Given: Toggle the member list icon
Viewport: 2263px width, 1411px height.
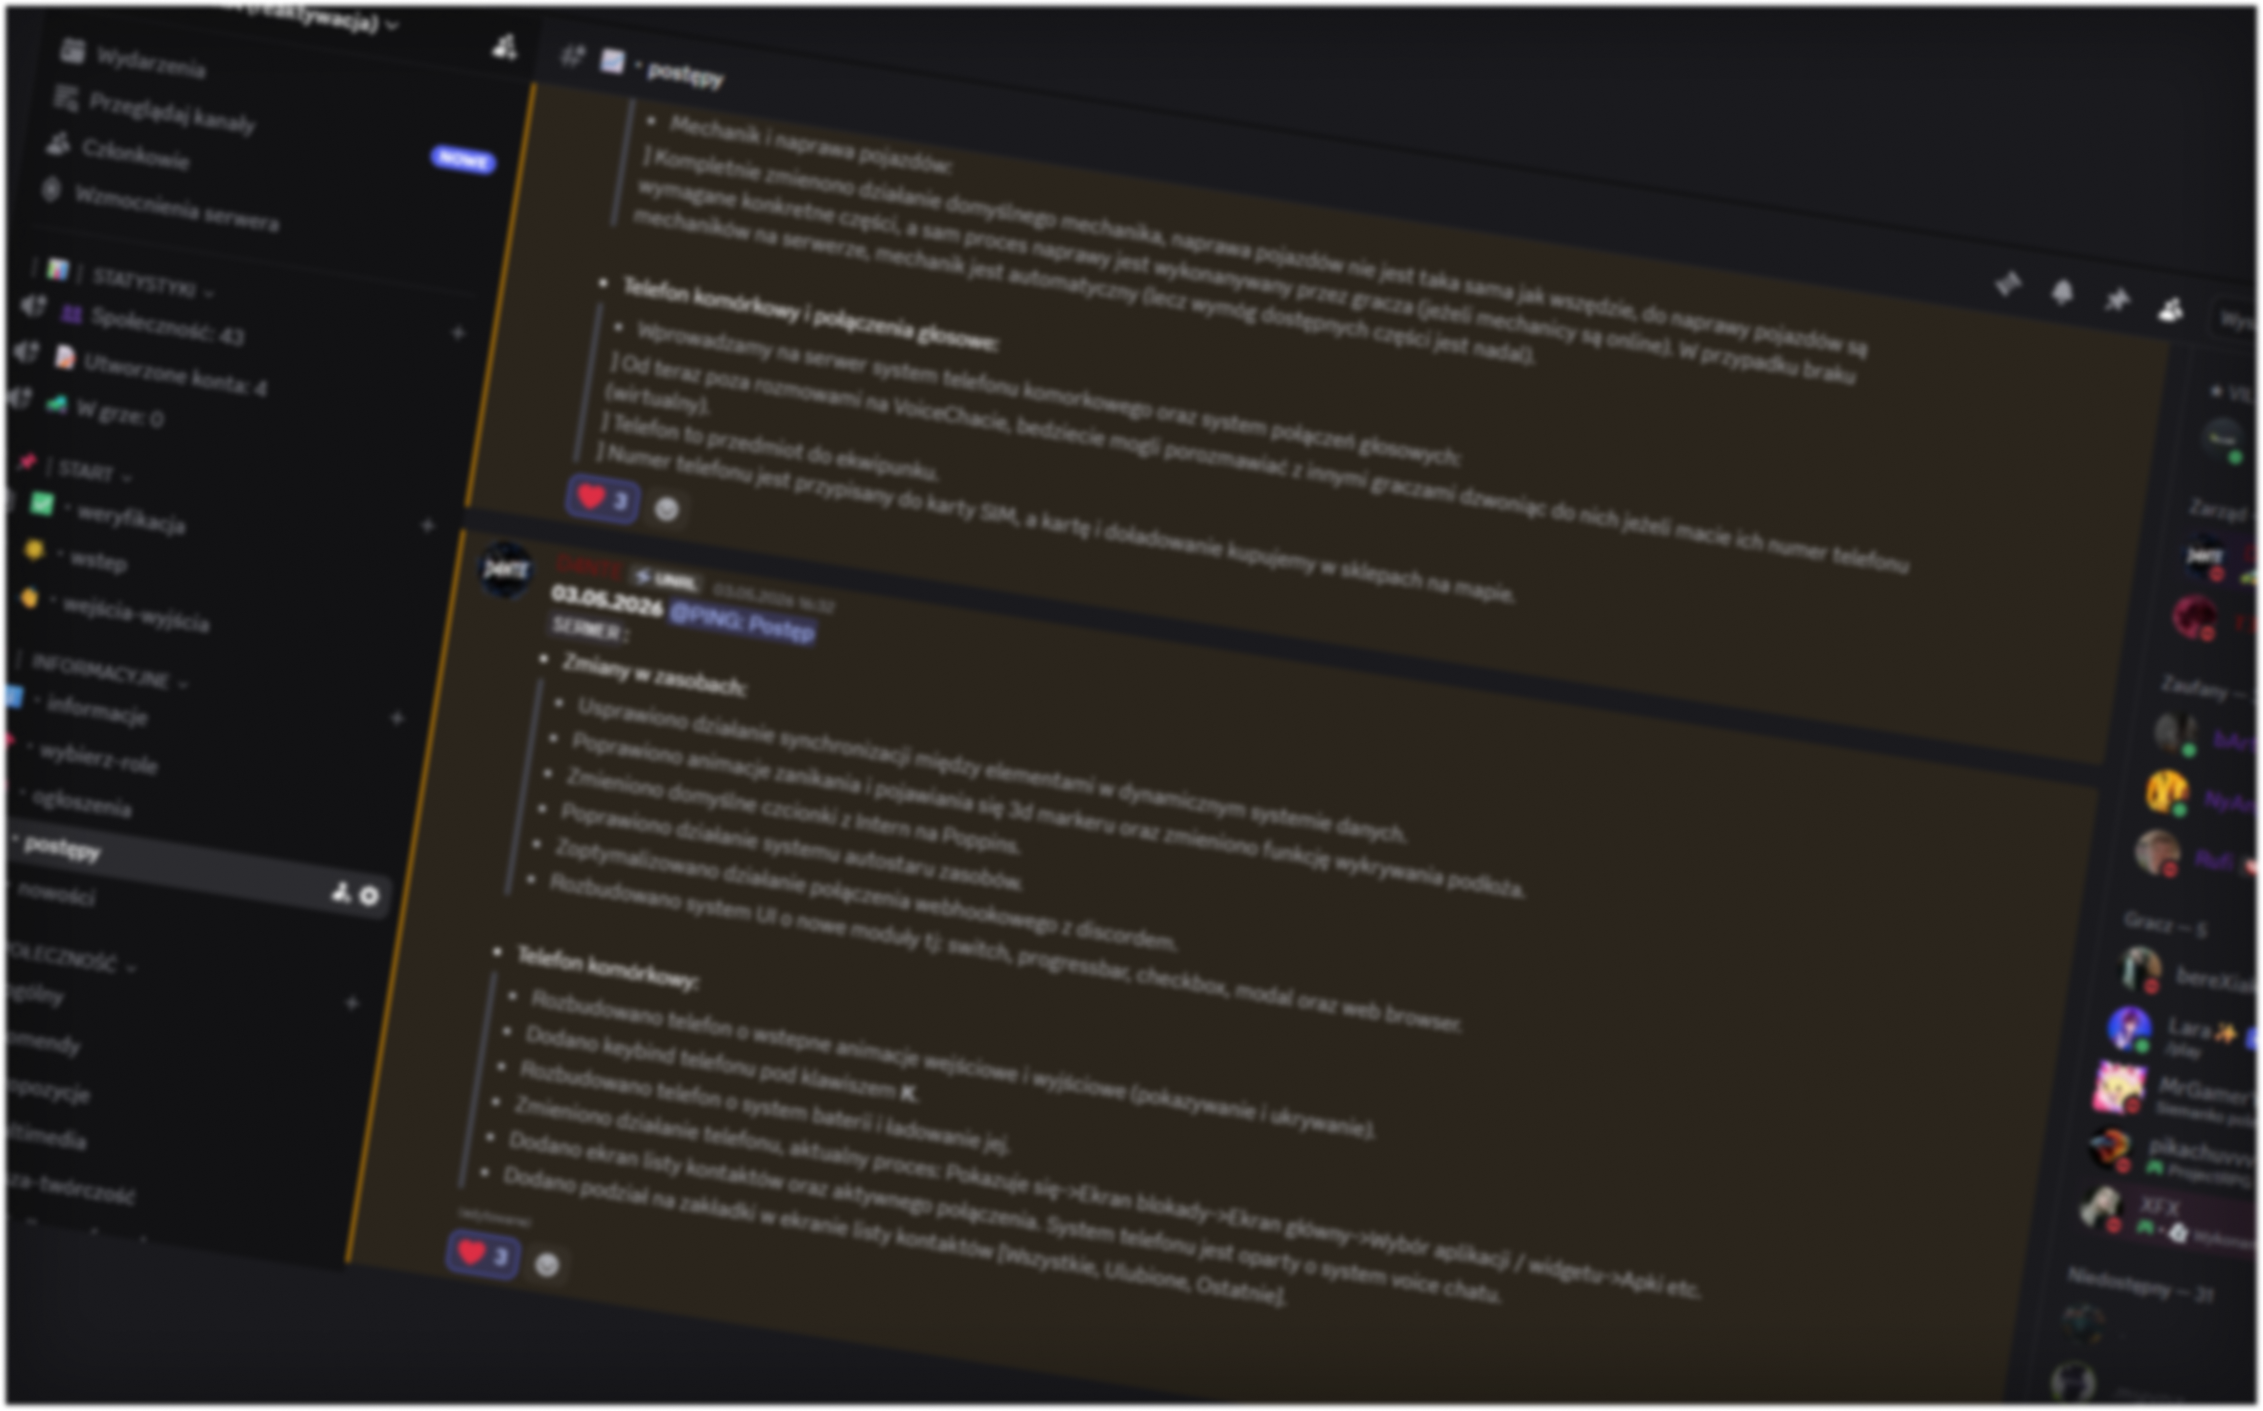Looking at the screenshot, I should pyautogui.click(x=2170, y=310).
